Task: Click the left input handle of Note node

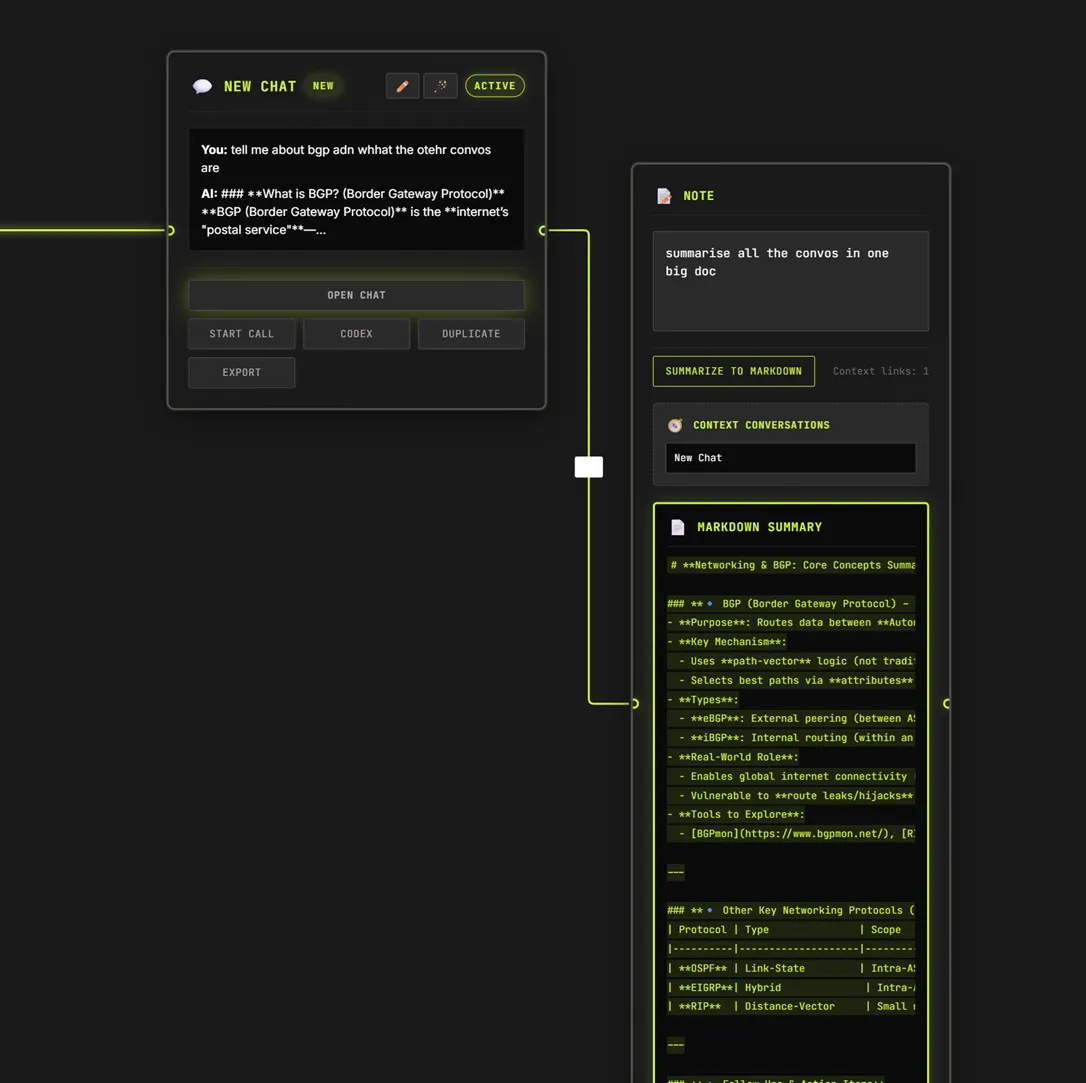Action: pos(635,704)
